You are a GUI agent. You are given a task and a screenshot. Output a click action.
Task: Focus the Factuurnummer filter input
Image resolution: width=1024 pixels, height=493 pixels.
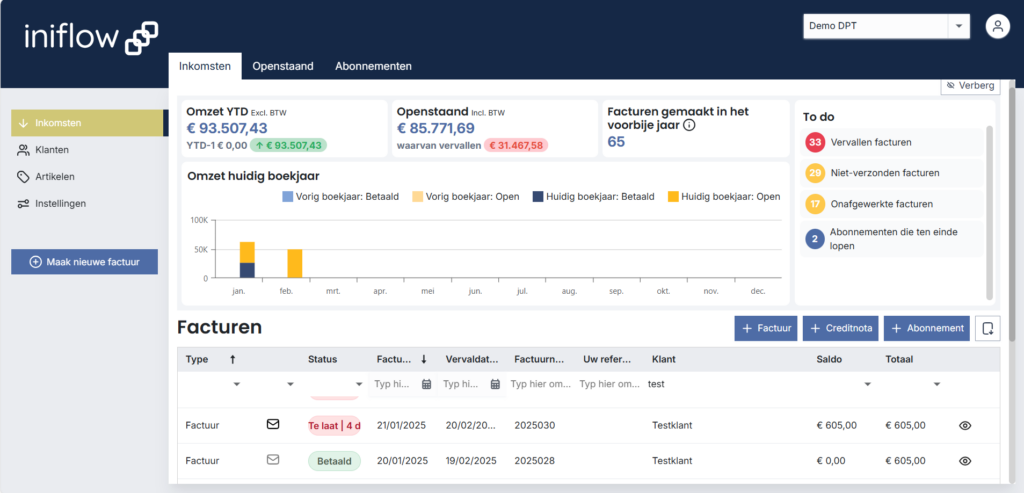tap(541, 384)
